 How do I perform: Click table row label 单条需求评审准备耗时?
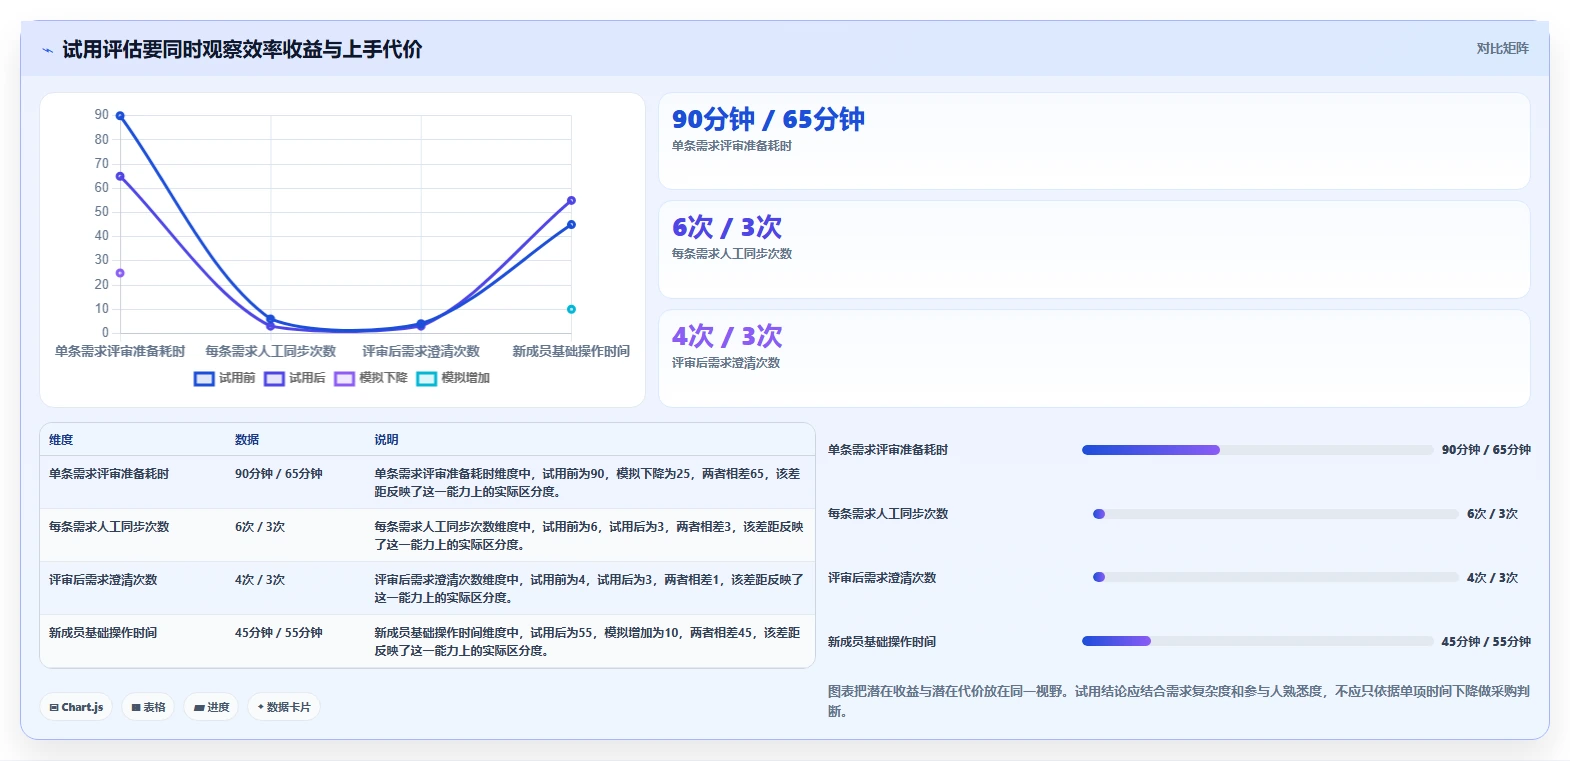[109, 474]
